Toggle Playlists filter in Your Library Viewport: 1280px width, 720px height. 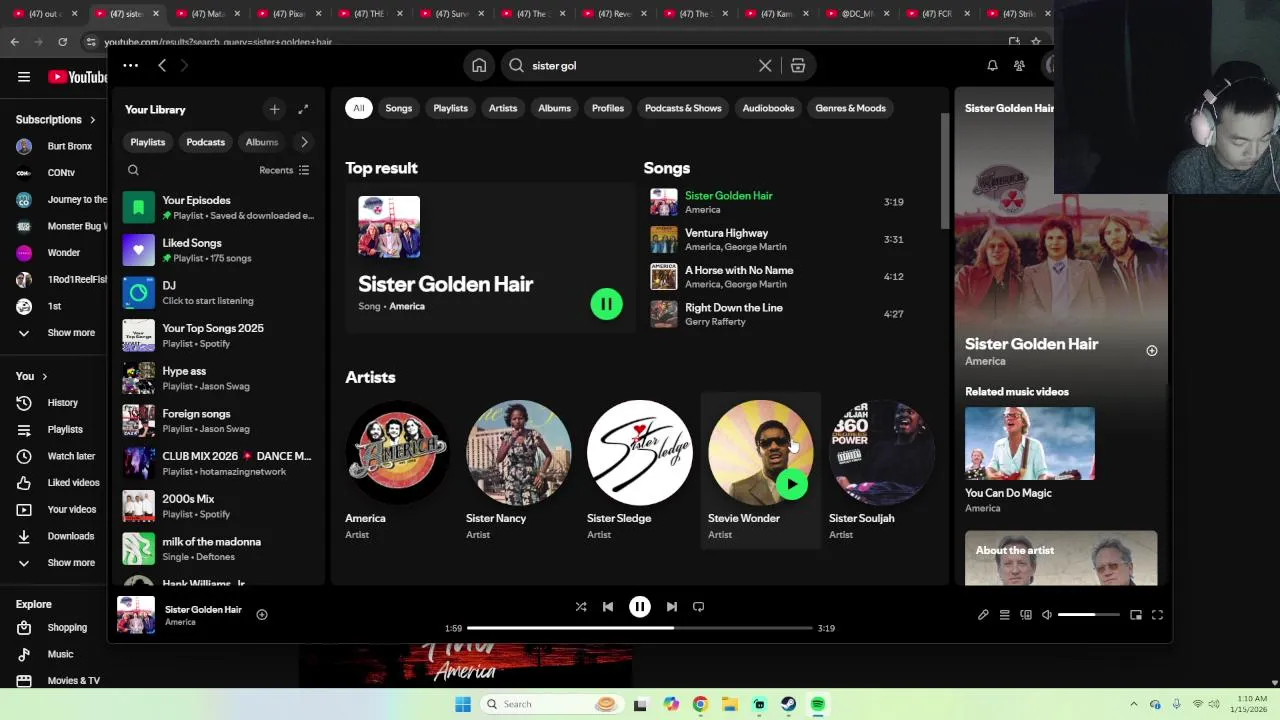[x=148, y=142]
